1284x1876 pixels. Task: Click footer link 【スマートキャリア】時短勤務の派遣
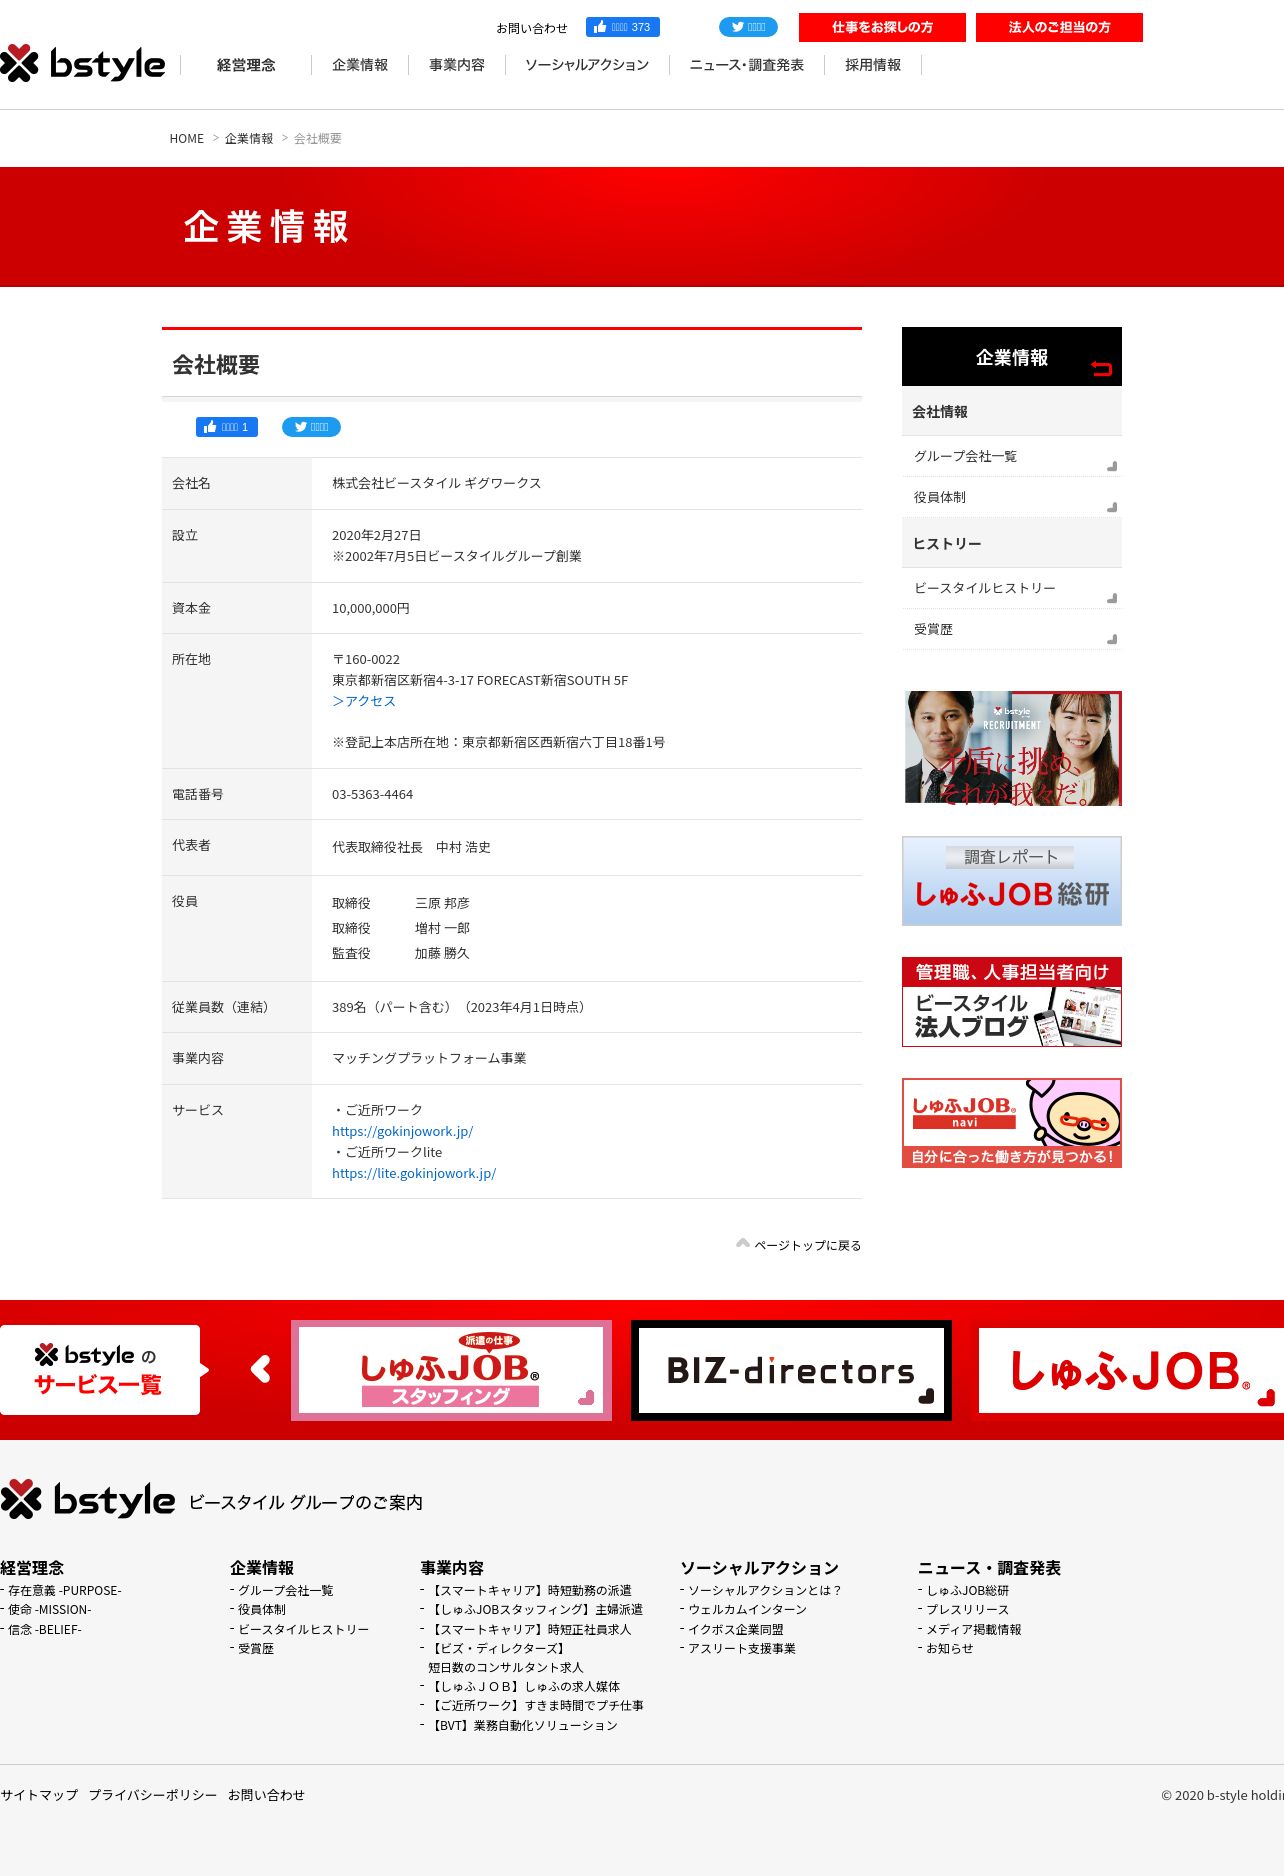tap(530, 1590)
